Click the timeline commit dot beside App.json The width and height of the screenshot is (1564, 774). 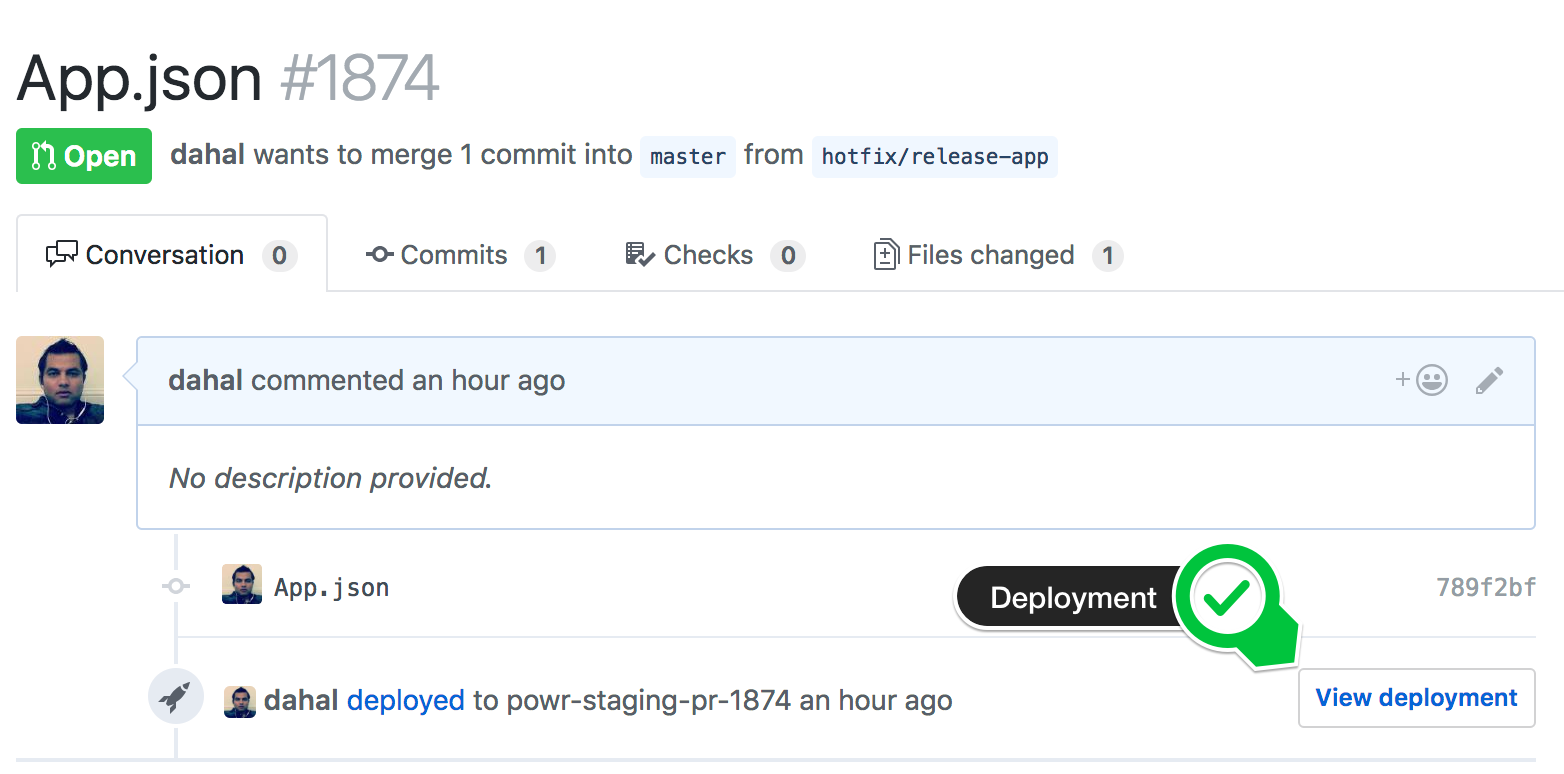point(176,587)
